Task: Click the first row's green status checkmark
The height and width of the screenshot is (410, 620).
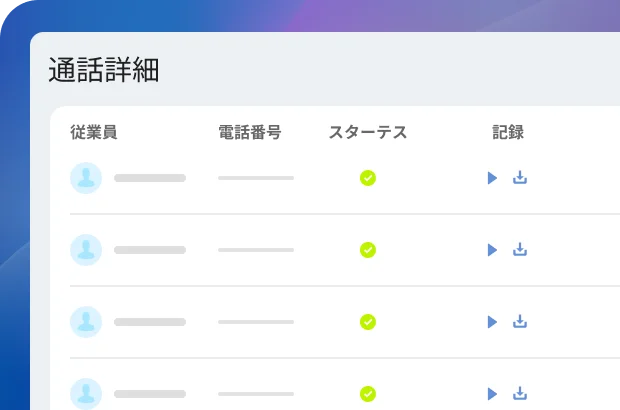Action: pyautogui.click(x=368, y=178)
